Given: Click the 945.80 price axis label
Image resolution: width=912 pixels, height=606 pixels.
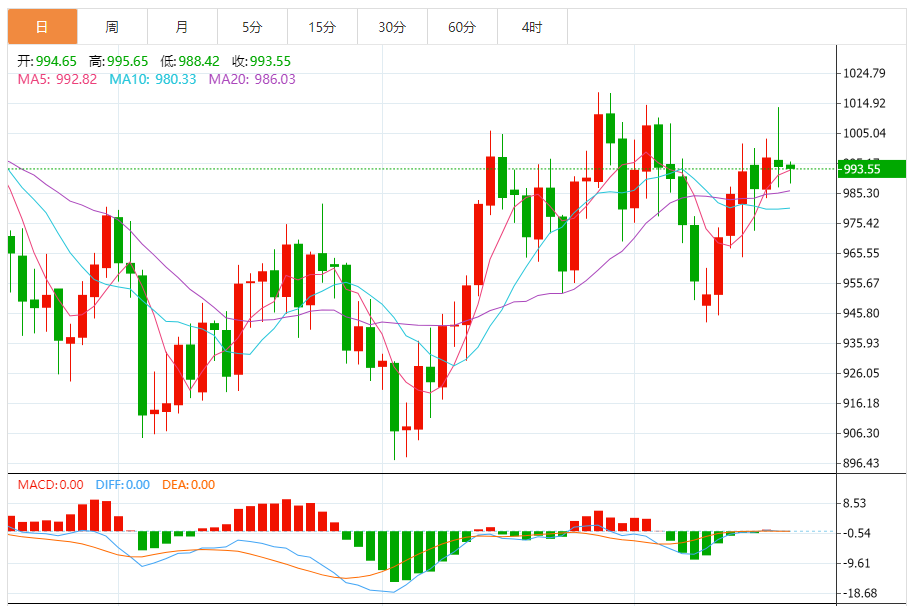Looking at the screenshot, I should pos(861,313).
